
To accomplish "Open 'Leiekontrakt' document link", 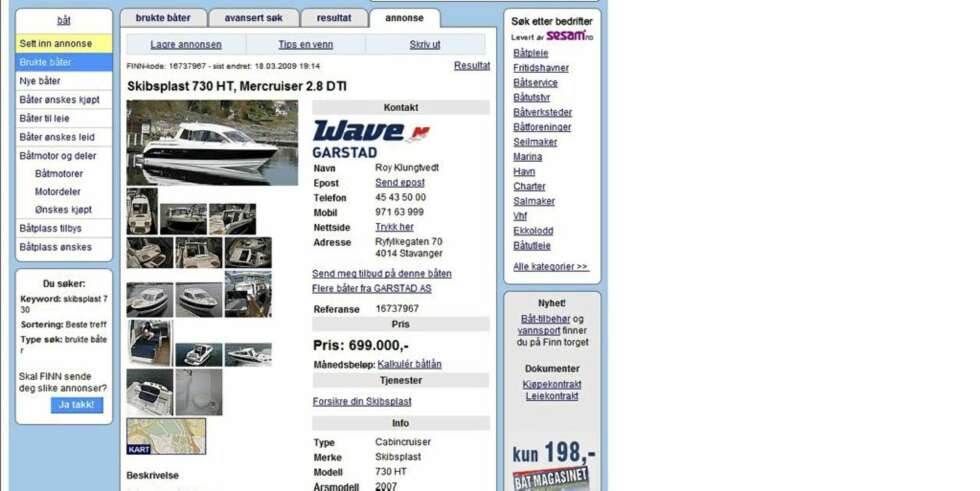I will pyautogui.click(x=552, y=396).
